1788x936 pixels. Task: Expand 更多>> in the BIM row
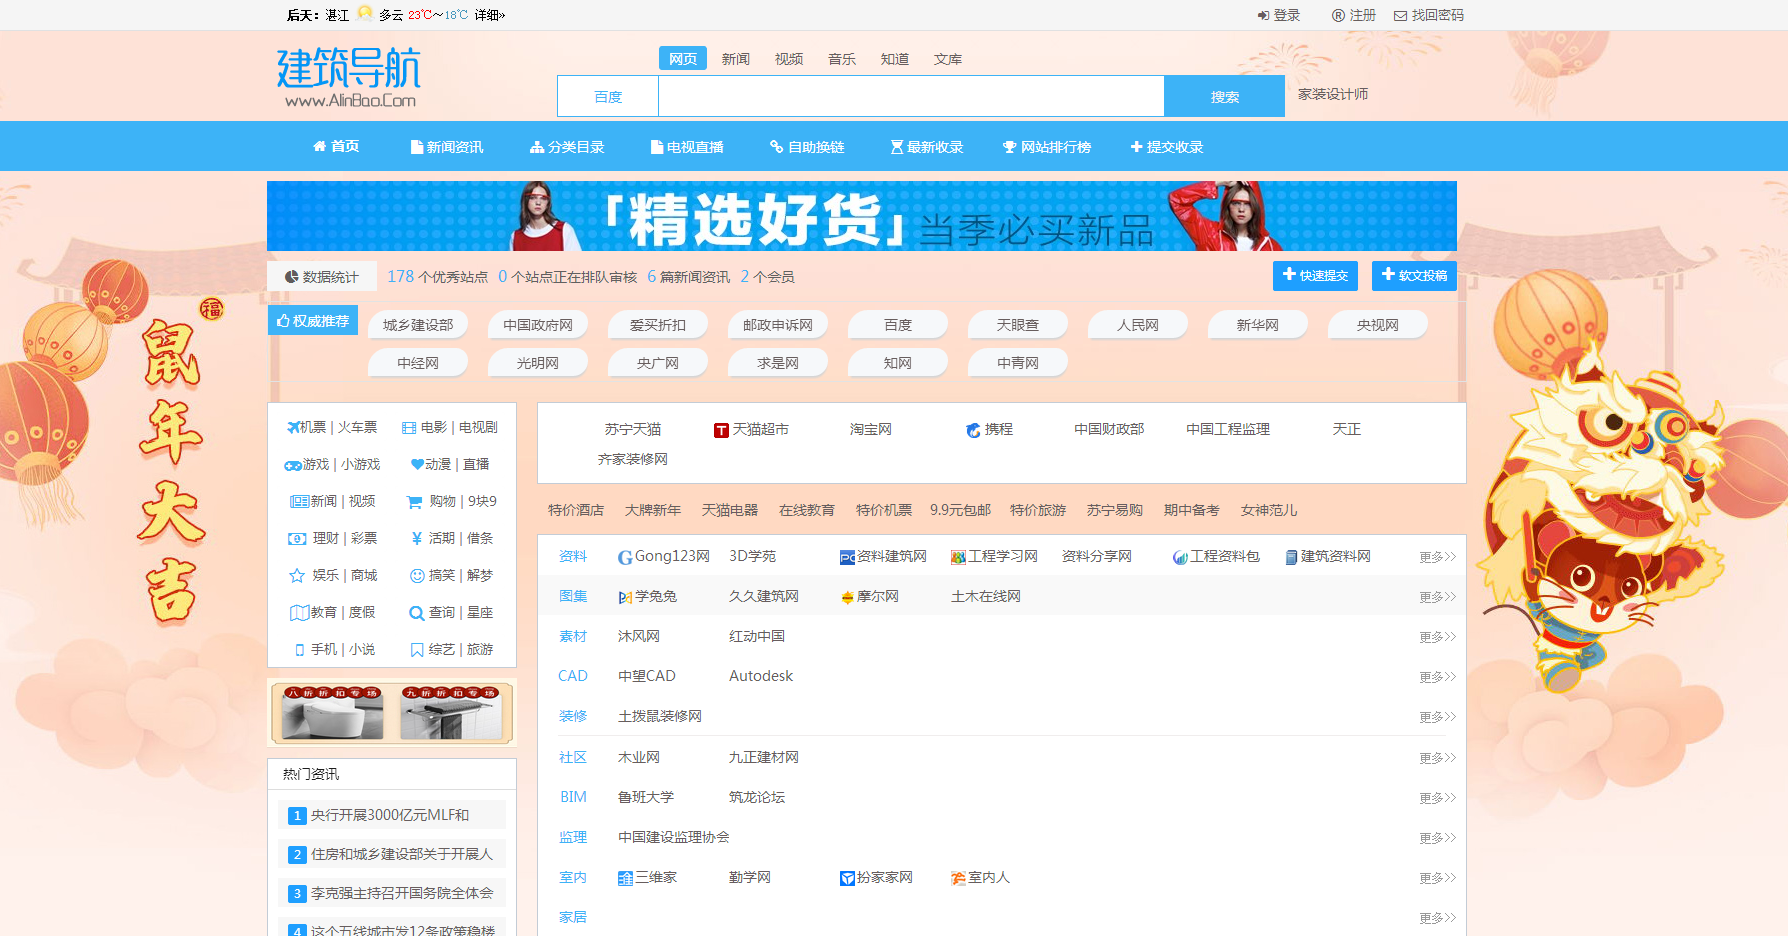pos(1438,798)
